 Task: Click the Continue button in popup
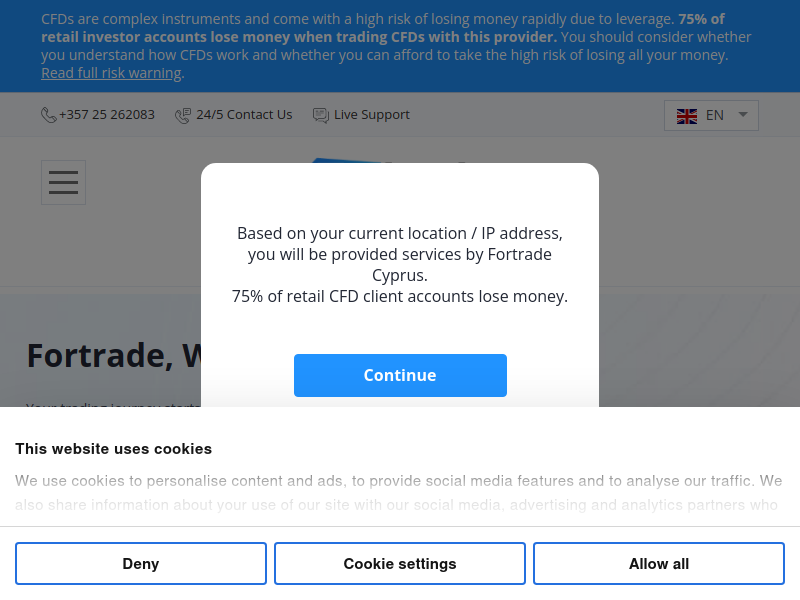click(400, 376)
